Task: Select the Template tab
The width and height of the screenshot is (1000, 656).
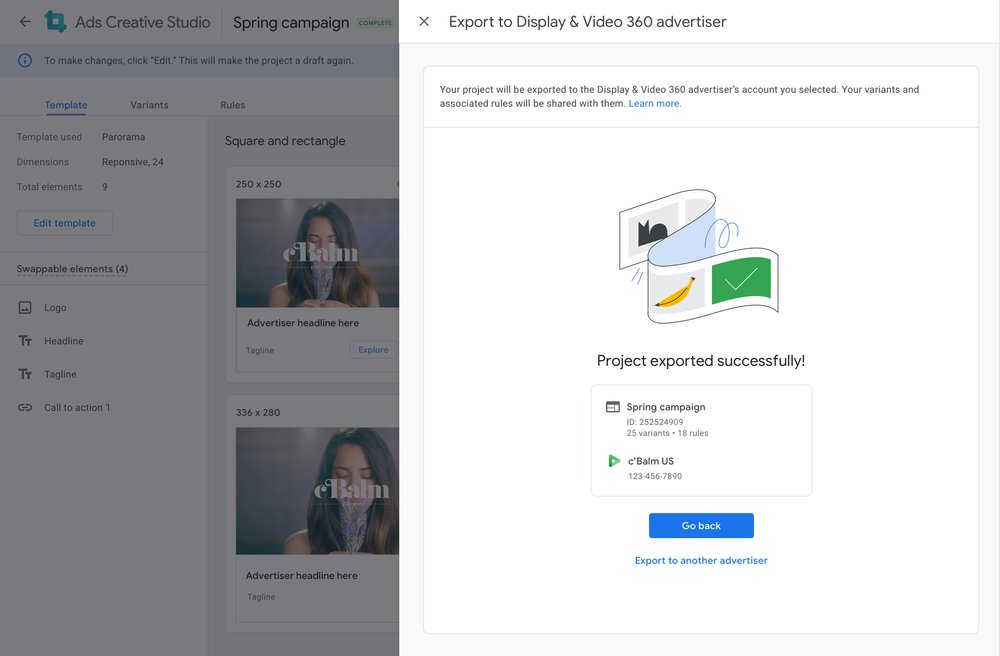Action: click(x=66, y=104)
